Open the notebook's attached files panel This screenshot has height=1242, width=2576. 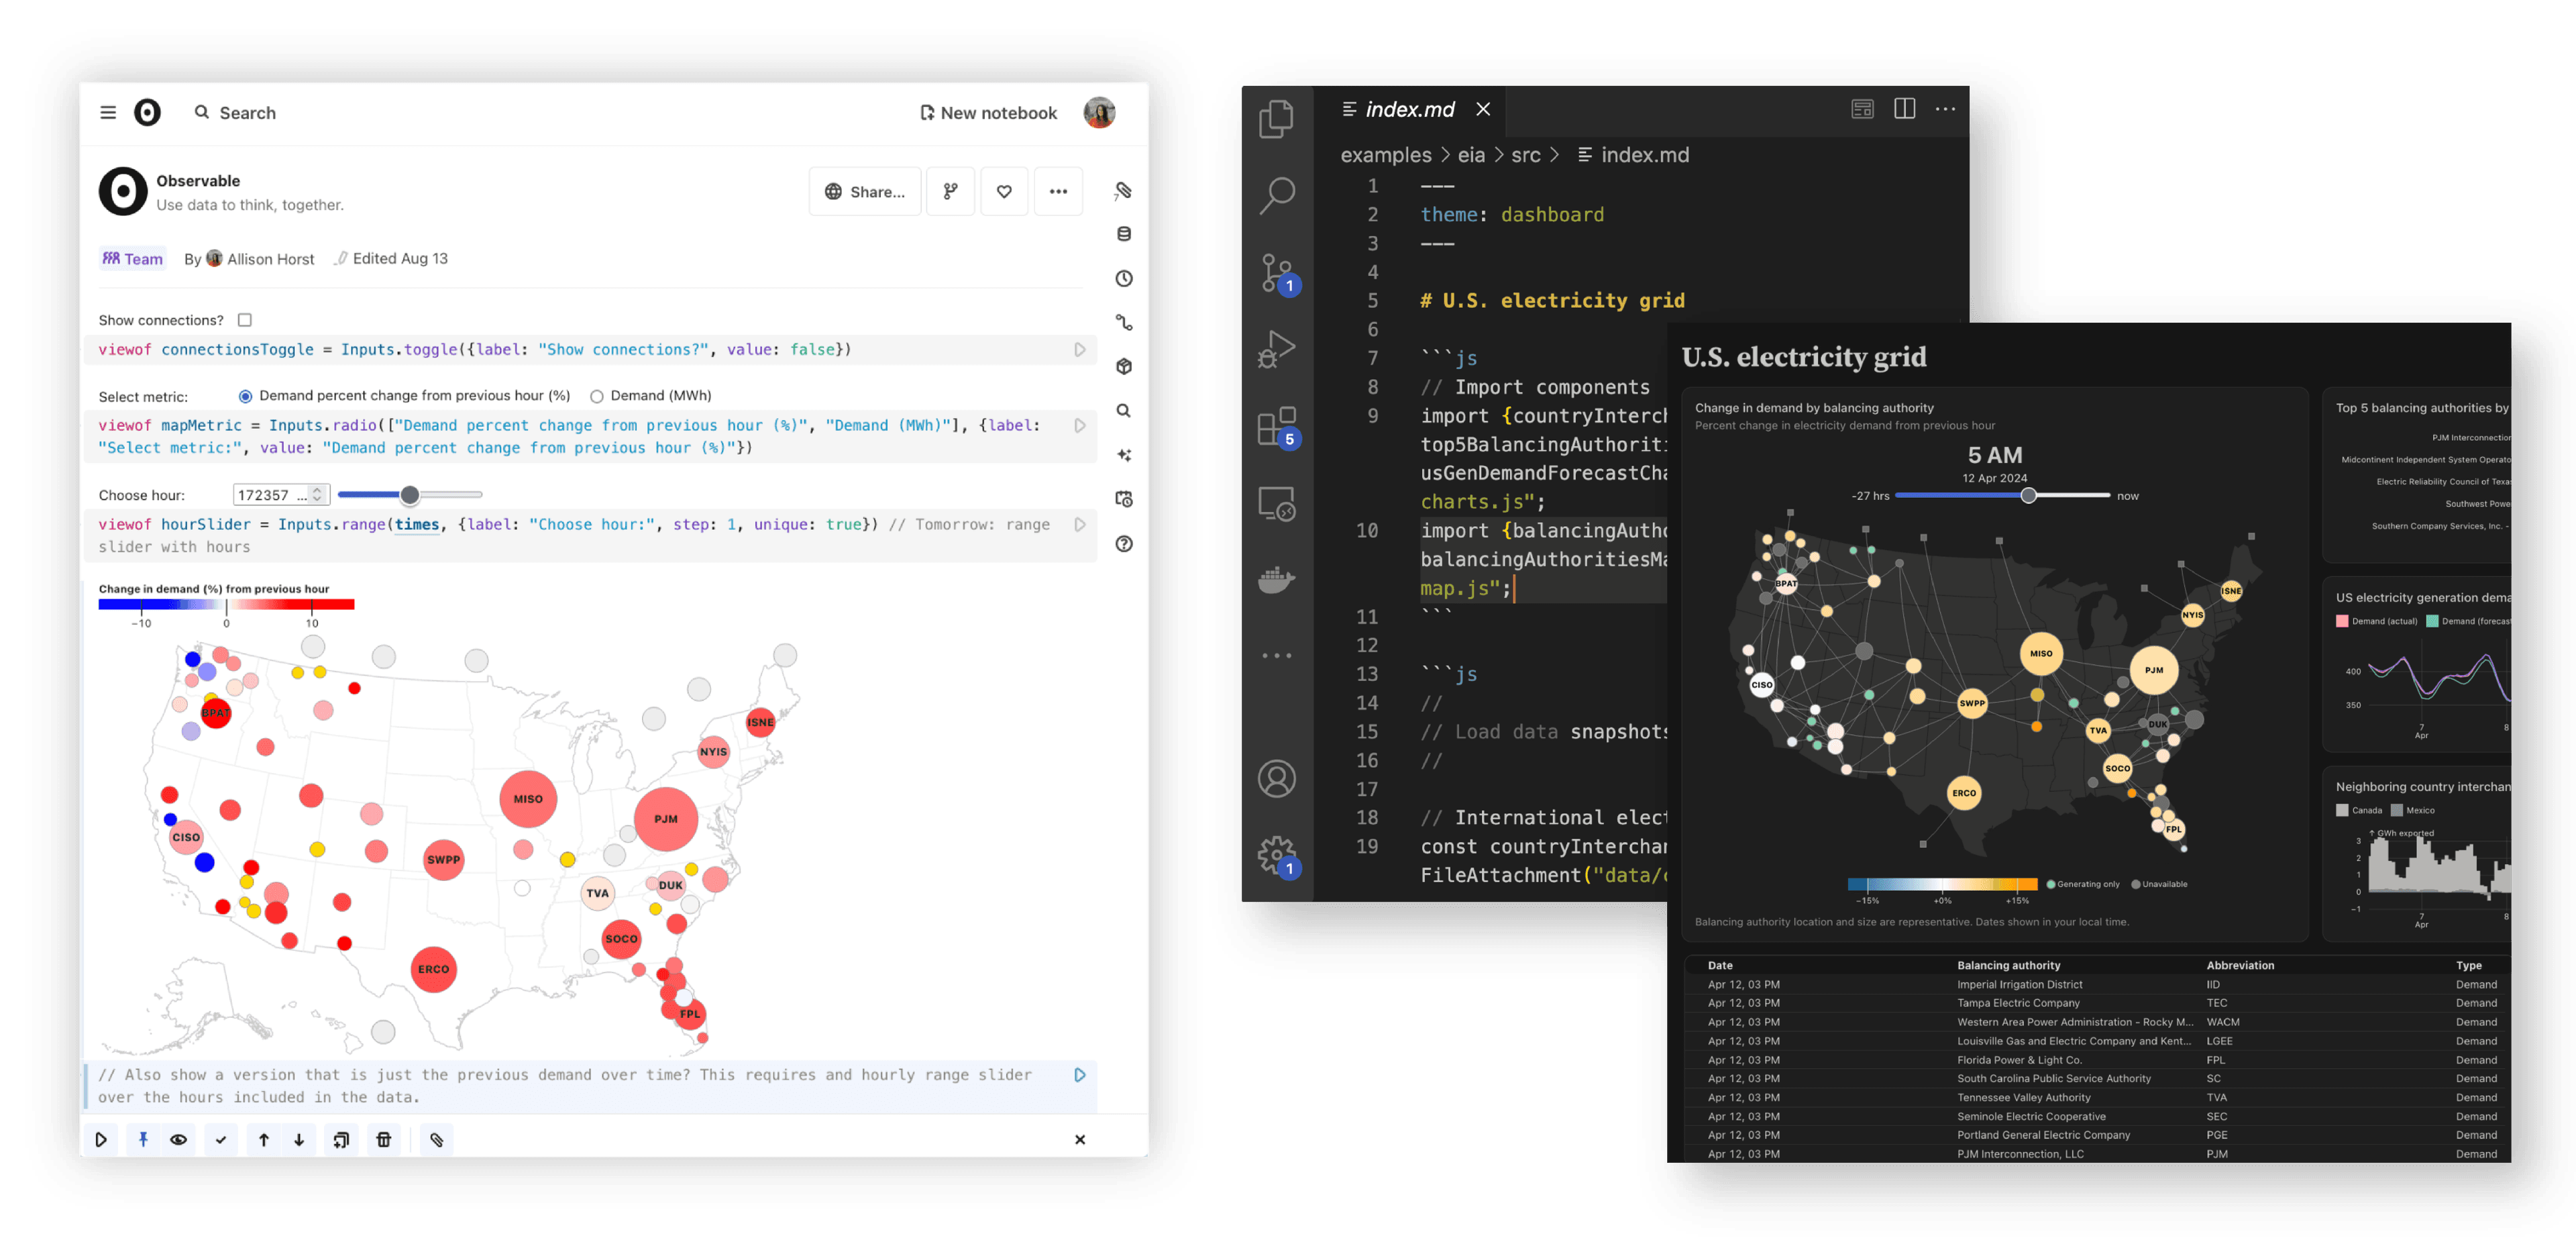(1123, 191)
